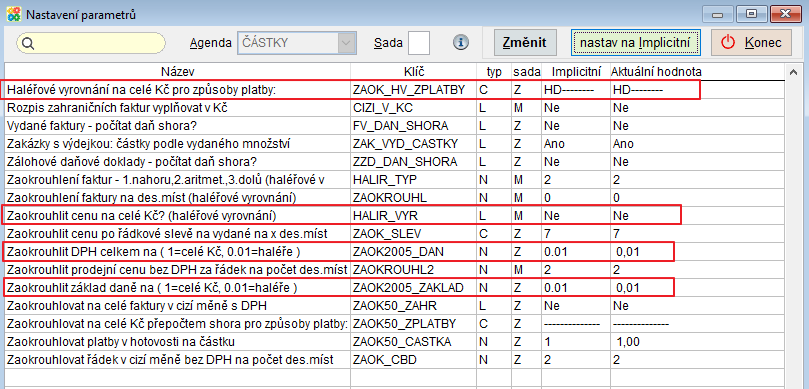Click the window title Nastavení parametrů
The height and width of the screenshot is (389, 809).
point(81,14)
